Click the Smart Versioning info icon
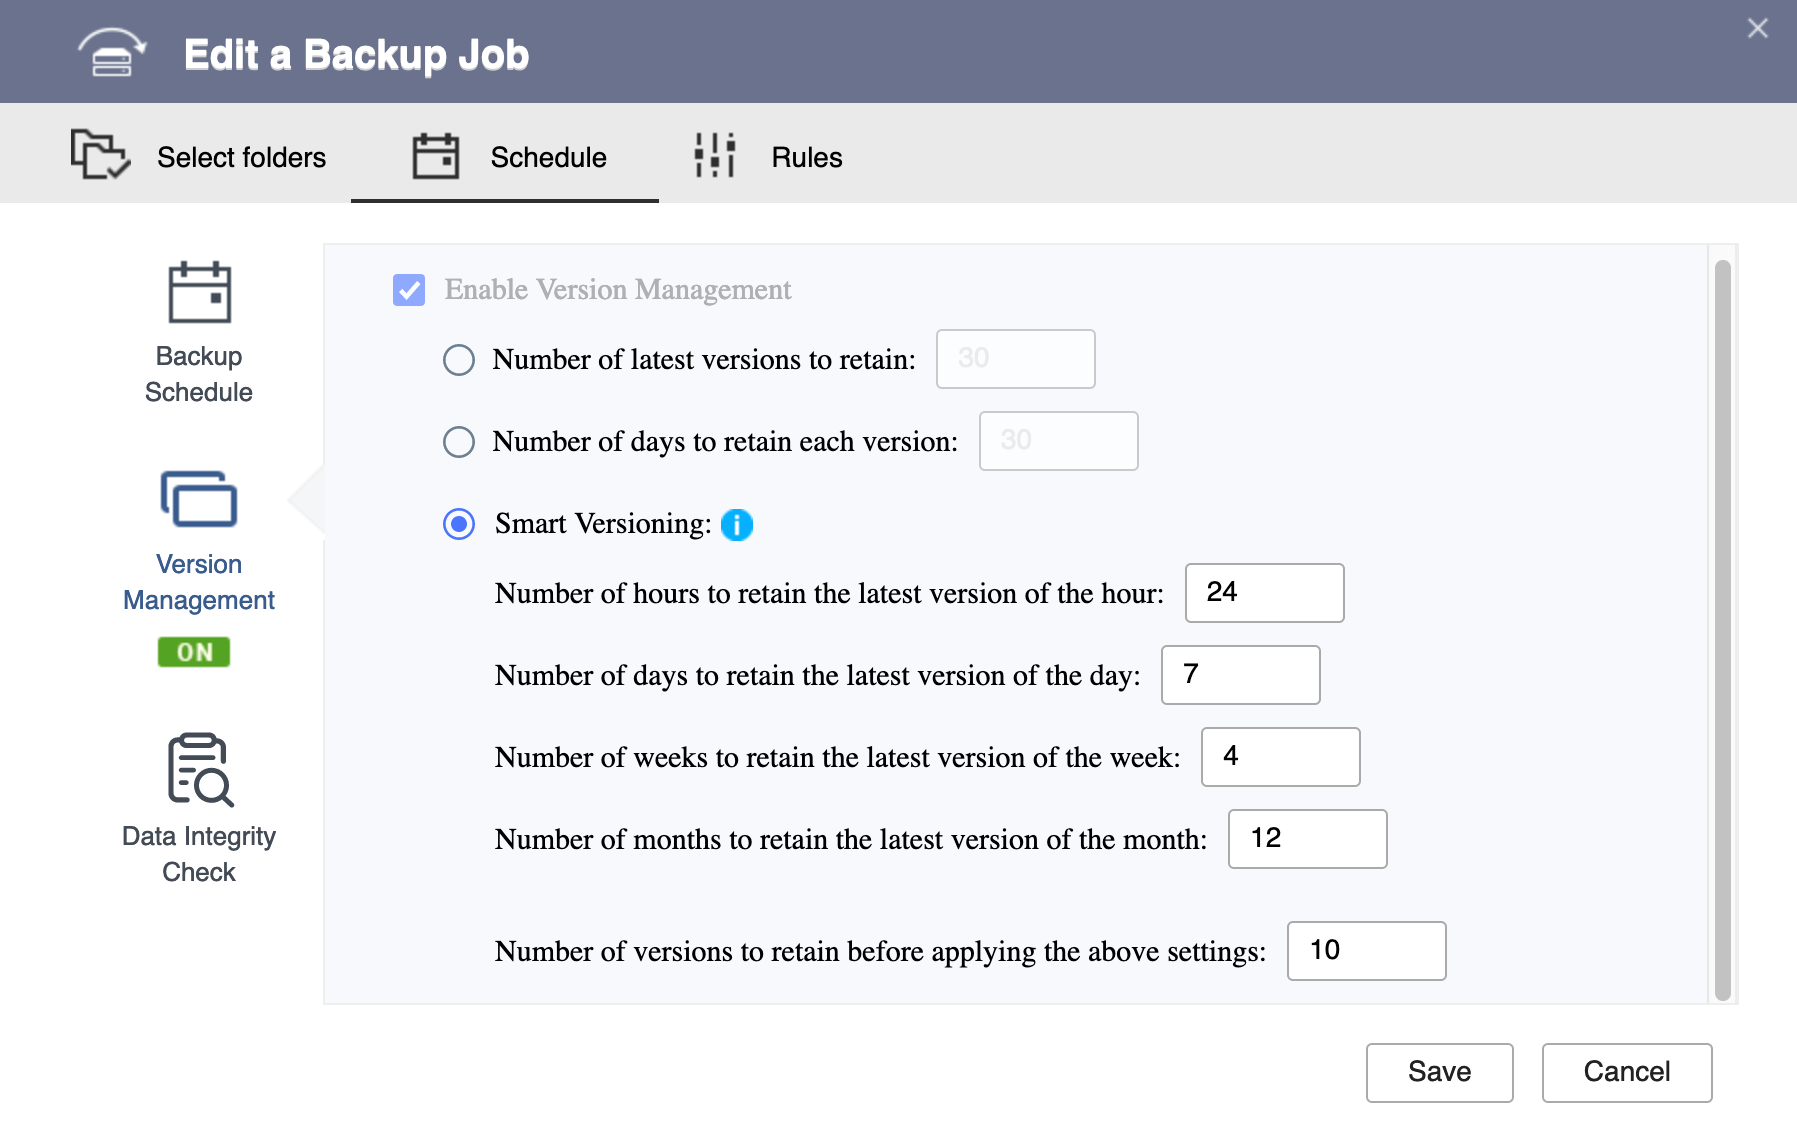Image resolution: width=1797 pixels, height=1137 pixels. (x=737, y=524)
